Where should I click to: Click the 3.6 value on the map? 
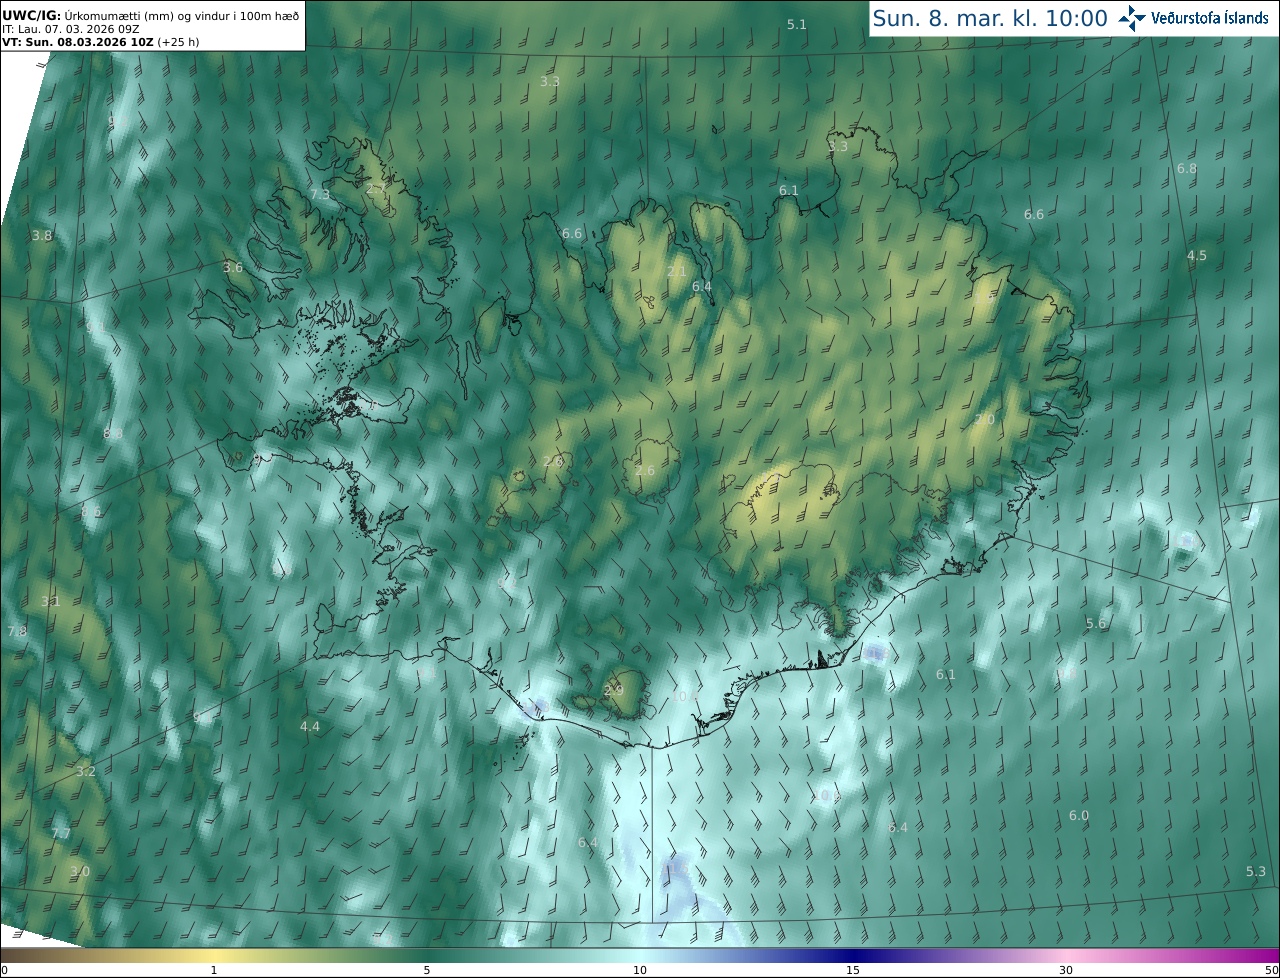233,268
